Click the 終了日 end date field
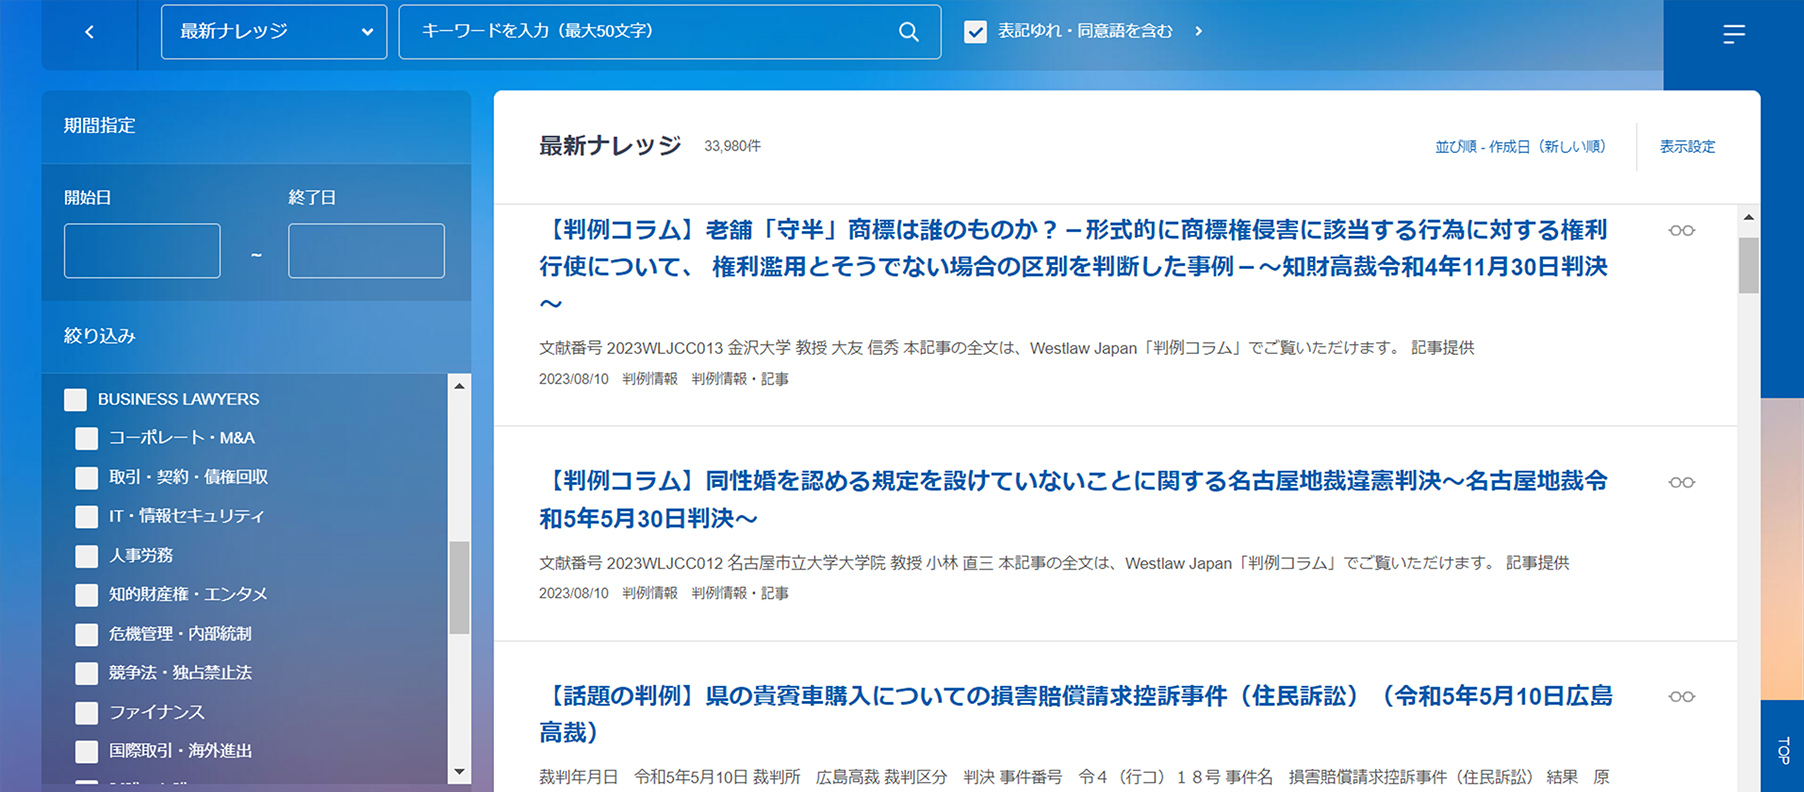This screenshot has width=1804, height=792. tap(366, 251)
